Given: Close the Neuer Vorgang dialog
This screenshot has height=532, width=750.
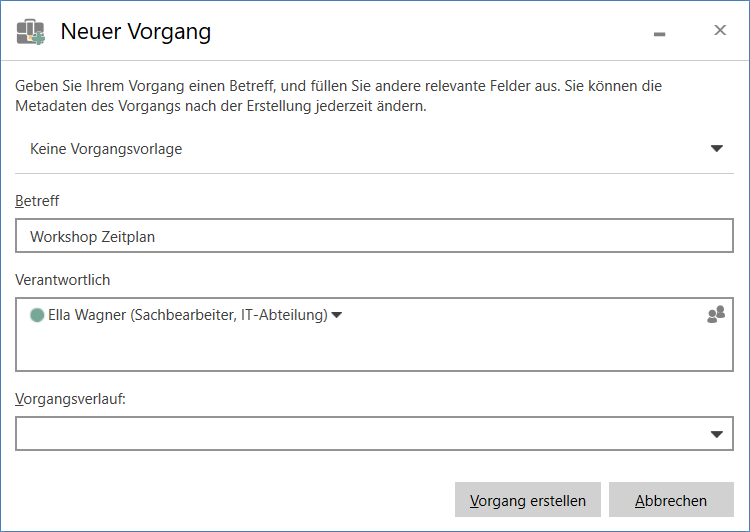Looking at the screenshot, I should point(720,30).
